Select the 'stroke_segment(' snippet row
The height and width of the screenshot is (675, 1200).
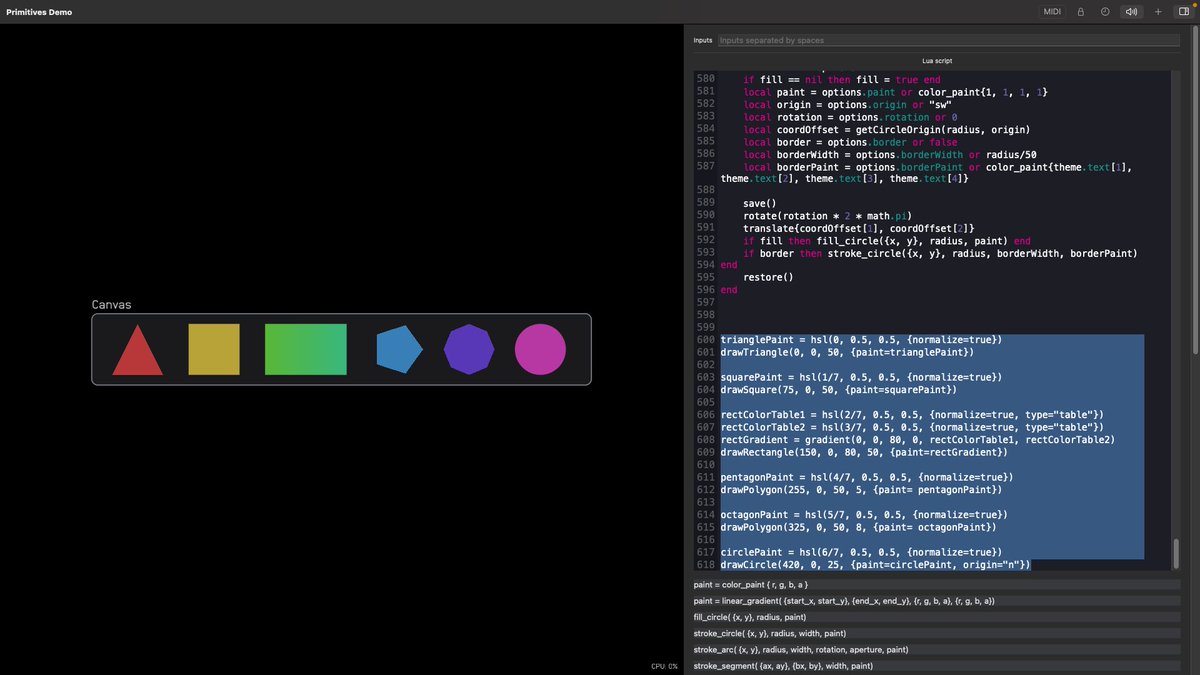(937, 665)
